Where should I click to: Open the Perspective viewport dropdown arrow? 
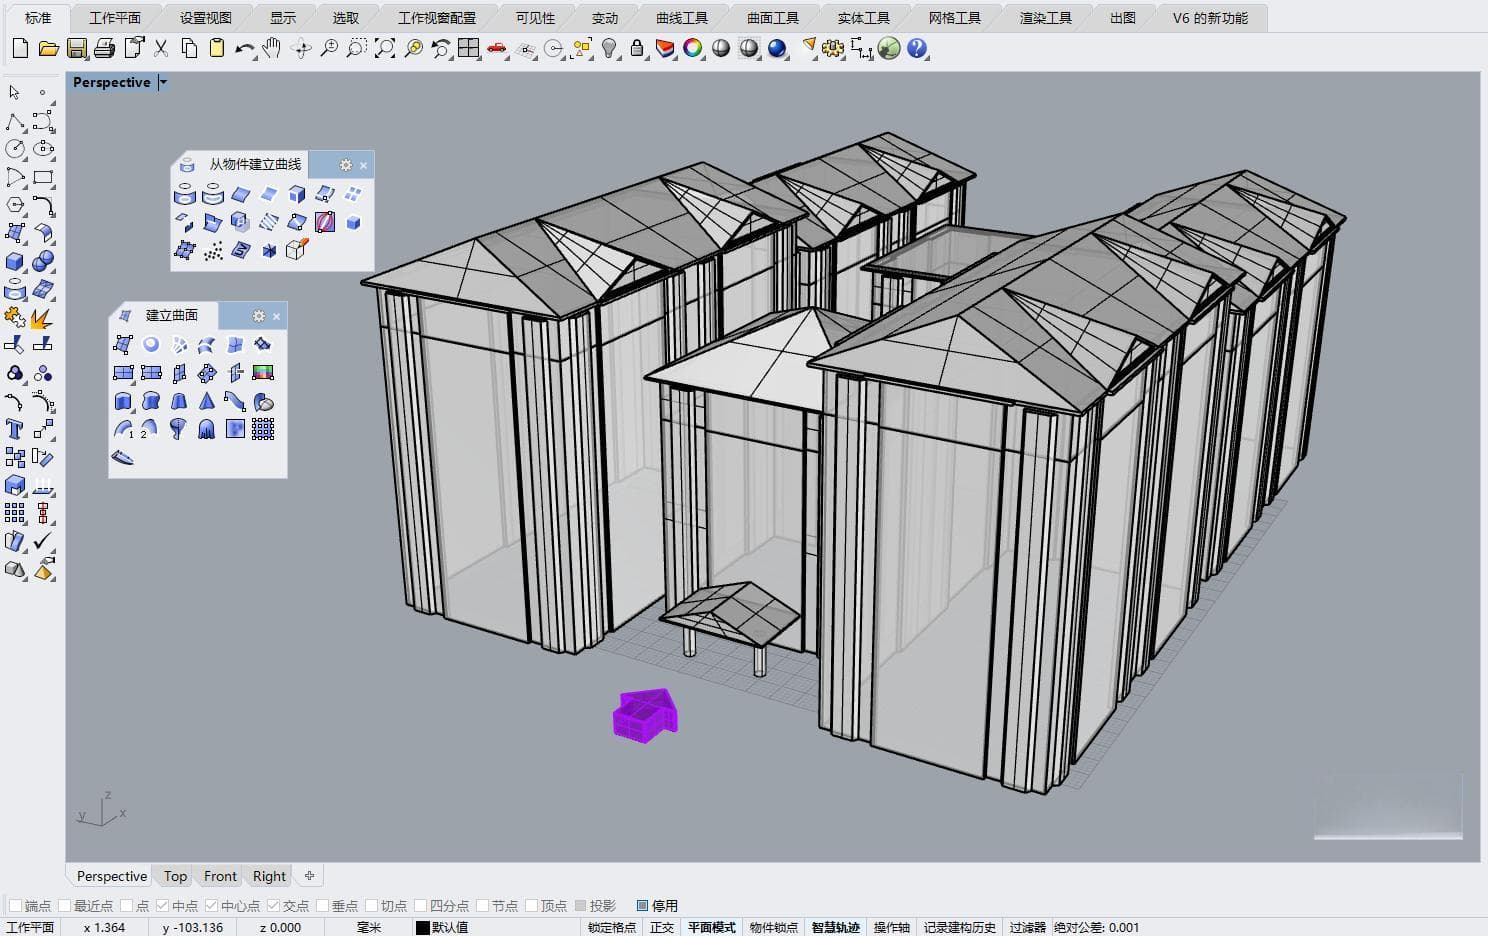pyautogui.click(x=163, y=83)
